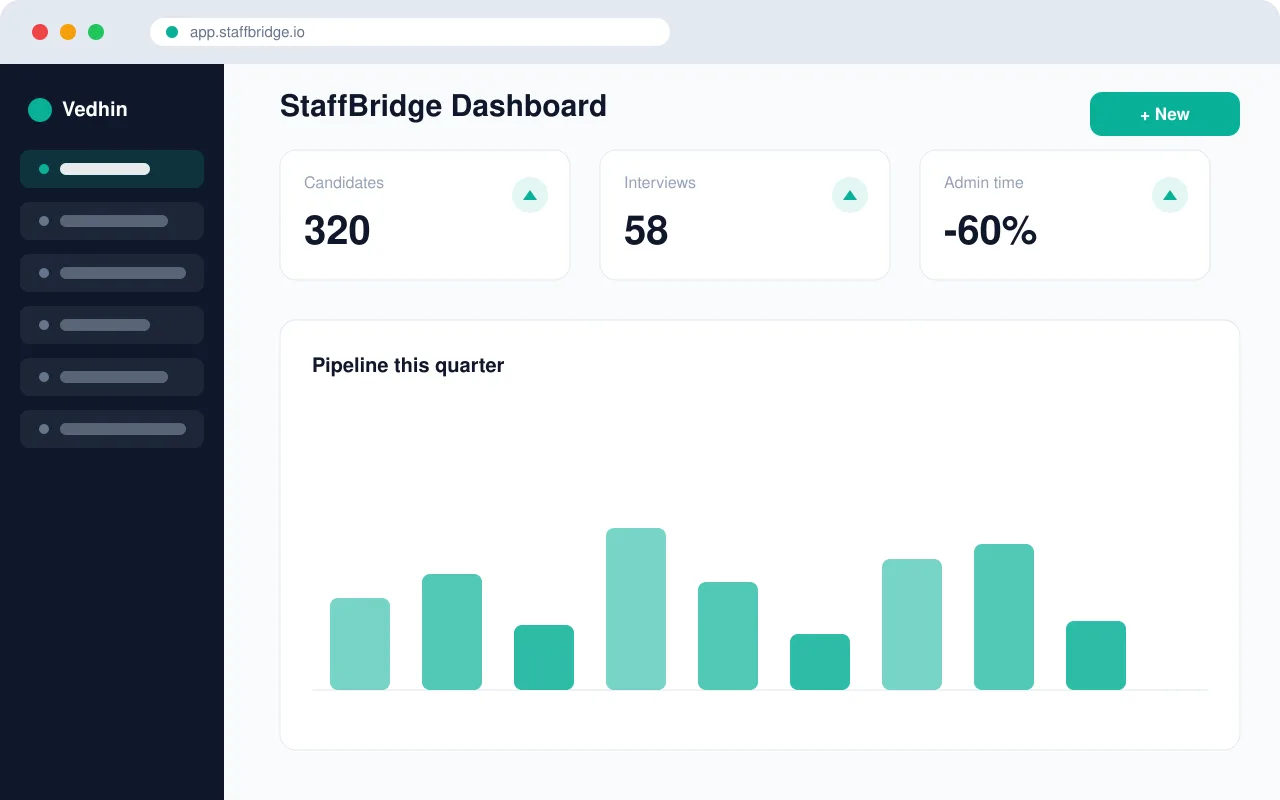Click the StaffBridge Dashboard title
Viewport: 1280px width, 800px height.
[443, 106]
